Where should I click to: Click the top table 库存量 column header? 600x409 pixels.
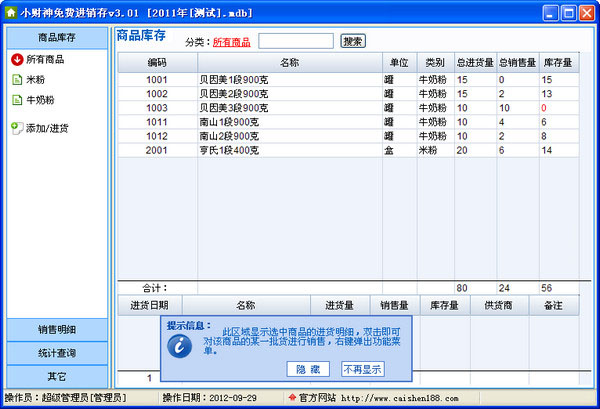tap(559, 63)
